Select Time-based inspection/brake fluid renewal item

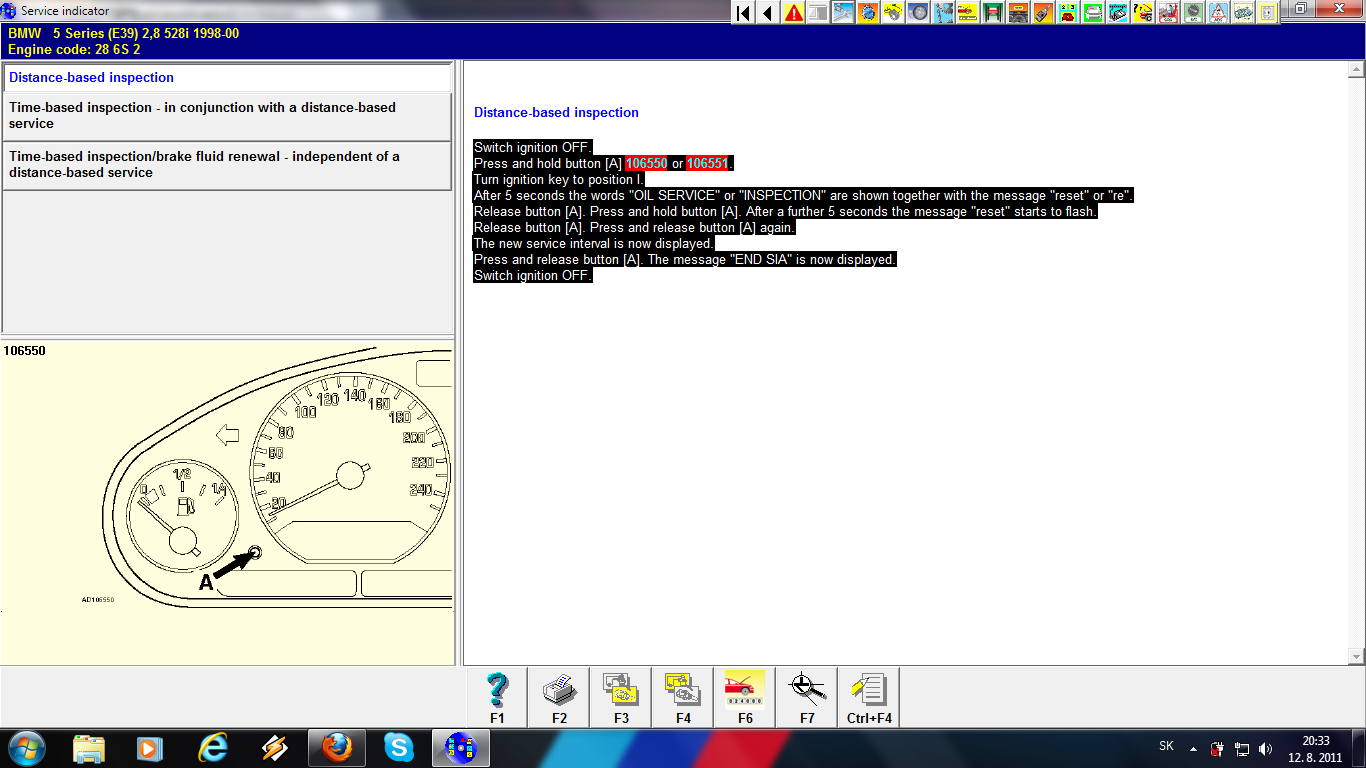[x=227, y=165]
